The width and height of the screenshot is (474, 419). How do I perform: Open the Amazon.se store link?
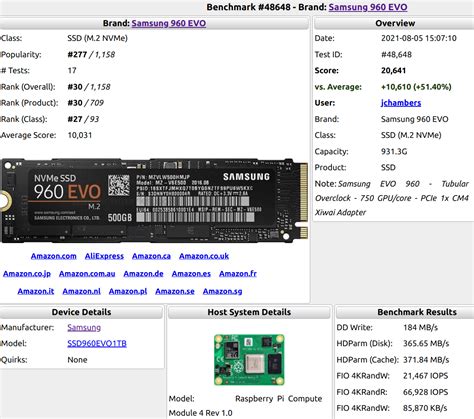tap(175, 291)
